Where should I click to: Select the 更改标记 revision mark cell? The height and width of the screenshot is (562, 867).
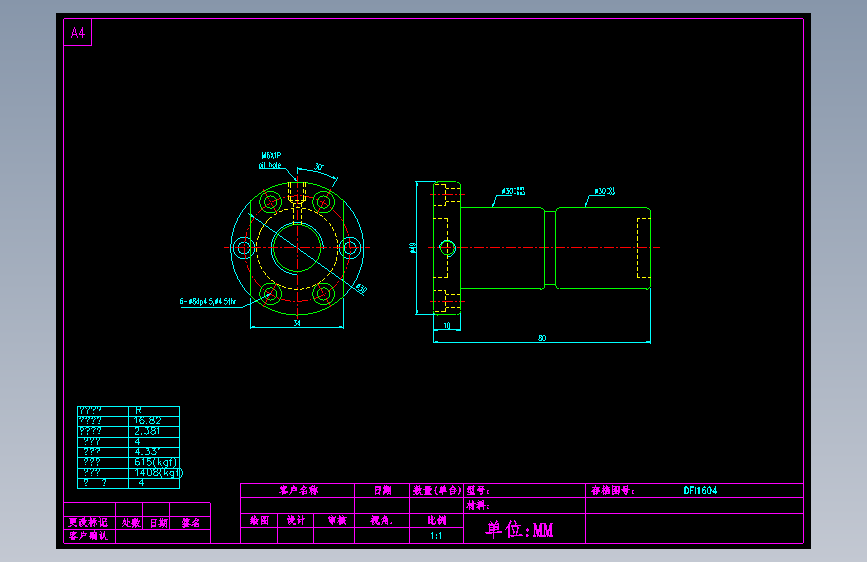click(88, 522)
